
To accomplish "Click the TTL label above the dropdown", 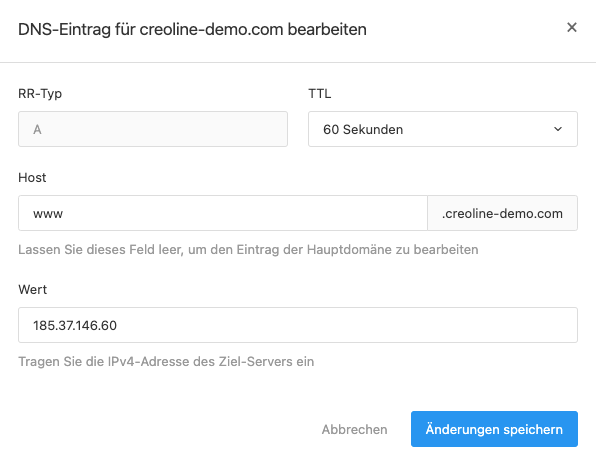I will point(319,93).
